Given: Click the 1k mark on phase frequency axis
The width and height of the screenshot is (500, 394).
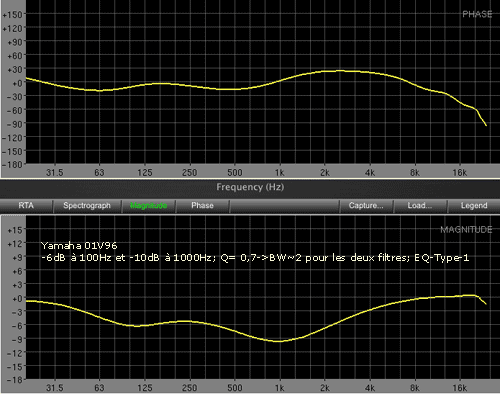Looking at the screenshot, I should click(280, 173).
